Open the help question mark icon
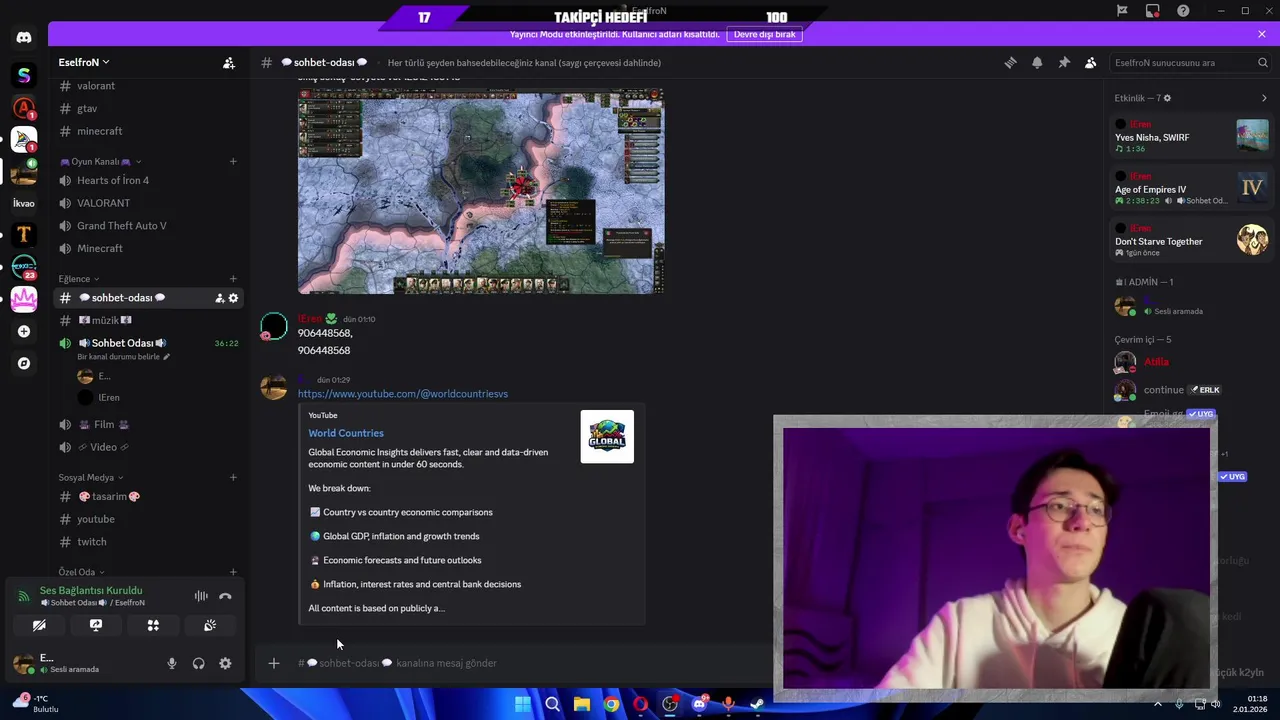Image resolution: width=1280 pixels, height=720 pixels. pos(1183,10)
